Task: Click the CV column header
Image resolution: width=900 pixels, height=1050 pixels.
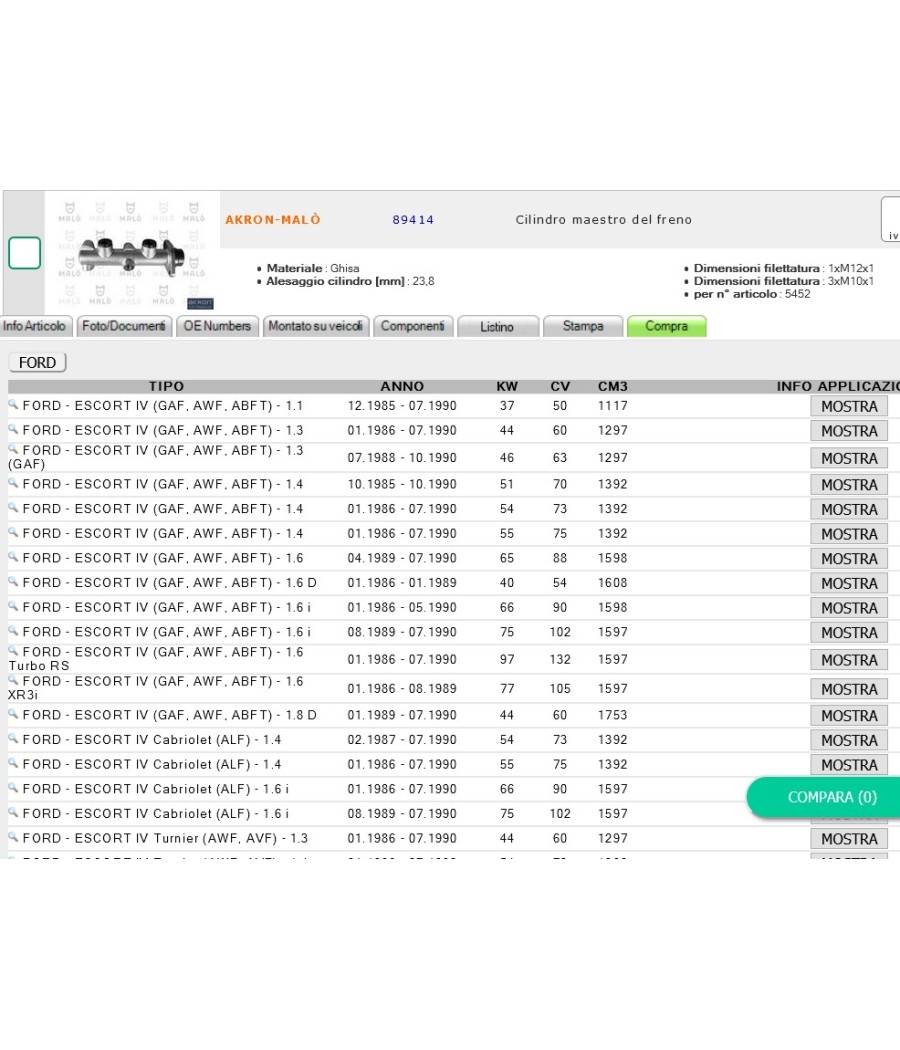Action: pyautogui.click(x=560, y=386)
